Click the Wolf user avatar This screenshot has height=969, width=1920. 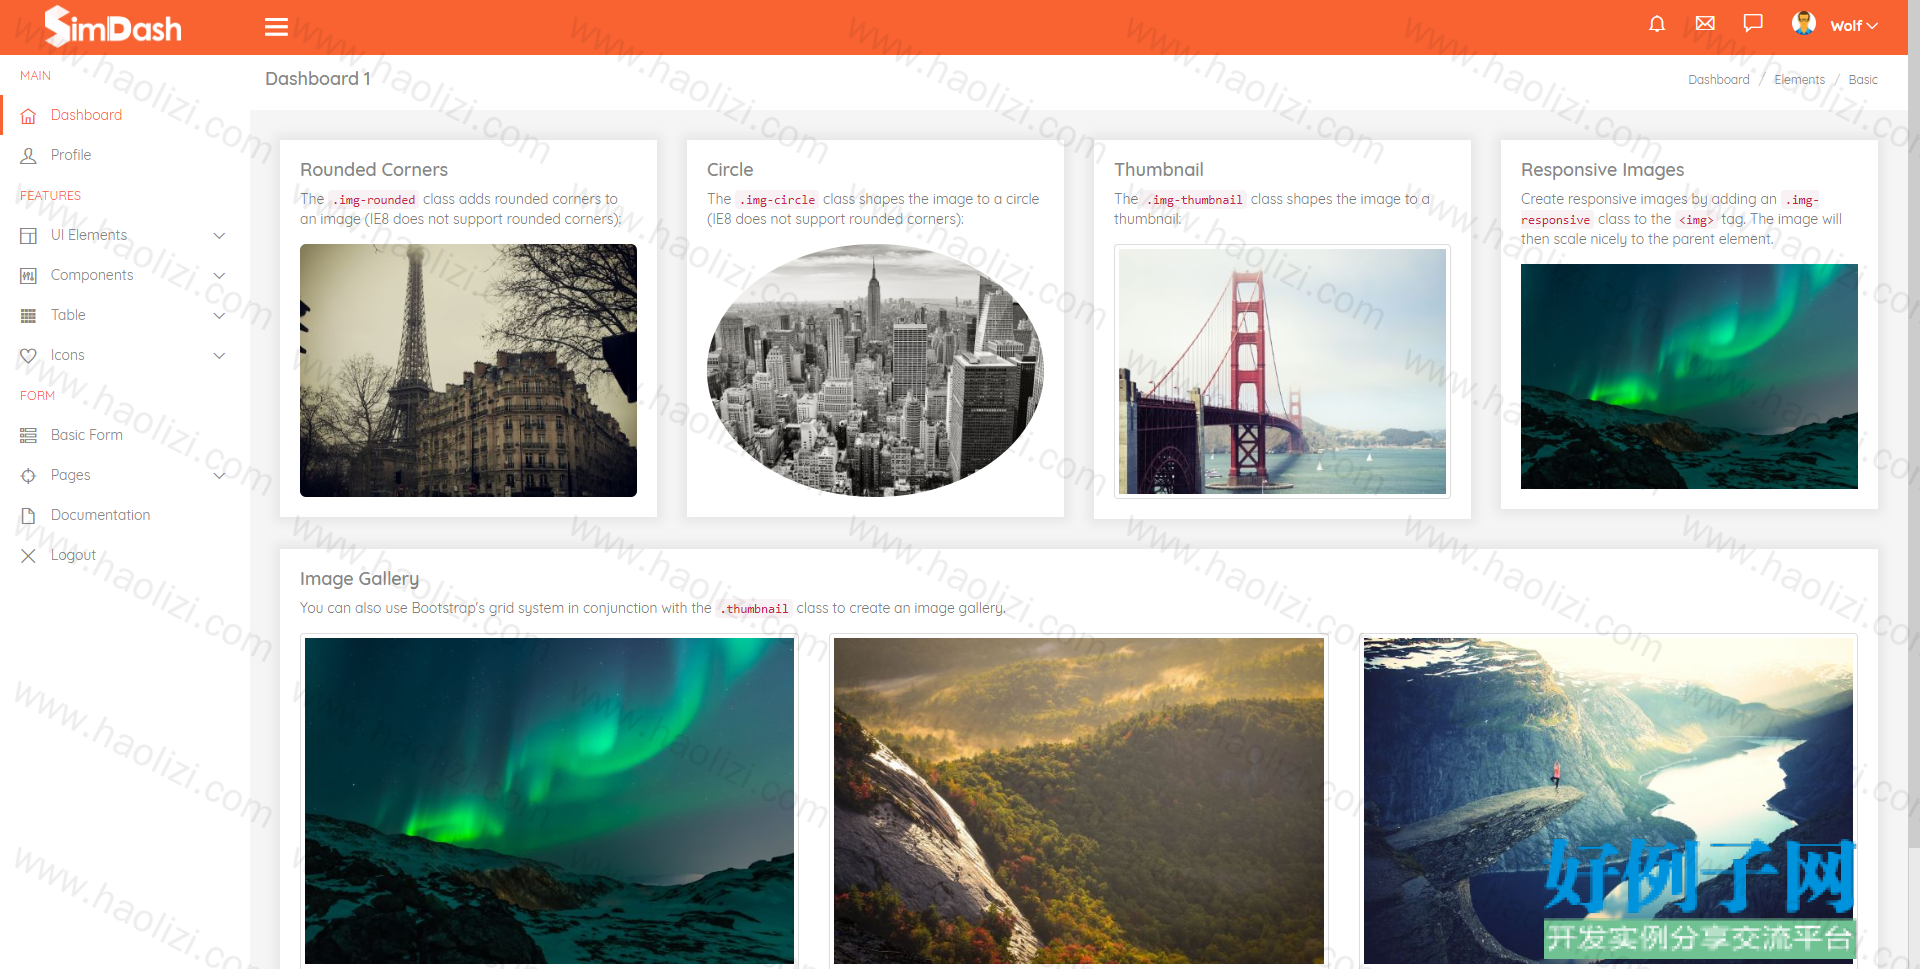pyautogui.click(x=1804, y=24)
